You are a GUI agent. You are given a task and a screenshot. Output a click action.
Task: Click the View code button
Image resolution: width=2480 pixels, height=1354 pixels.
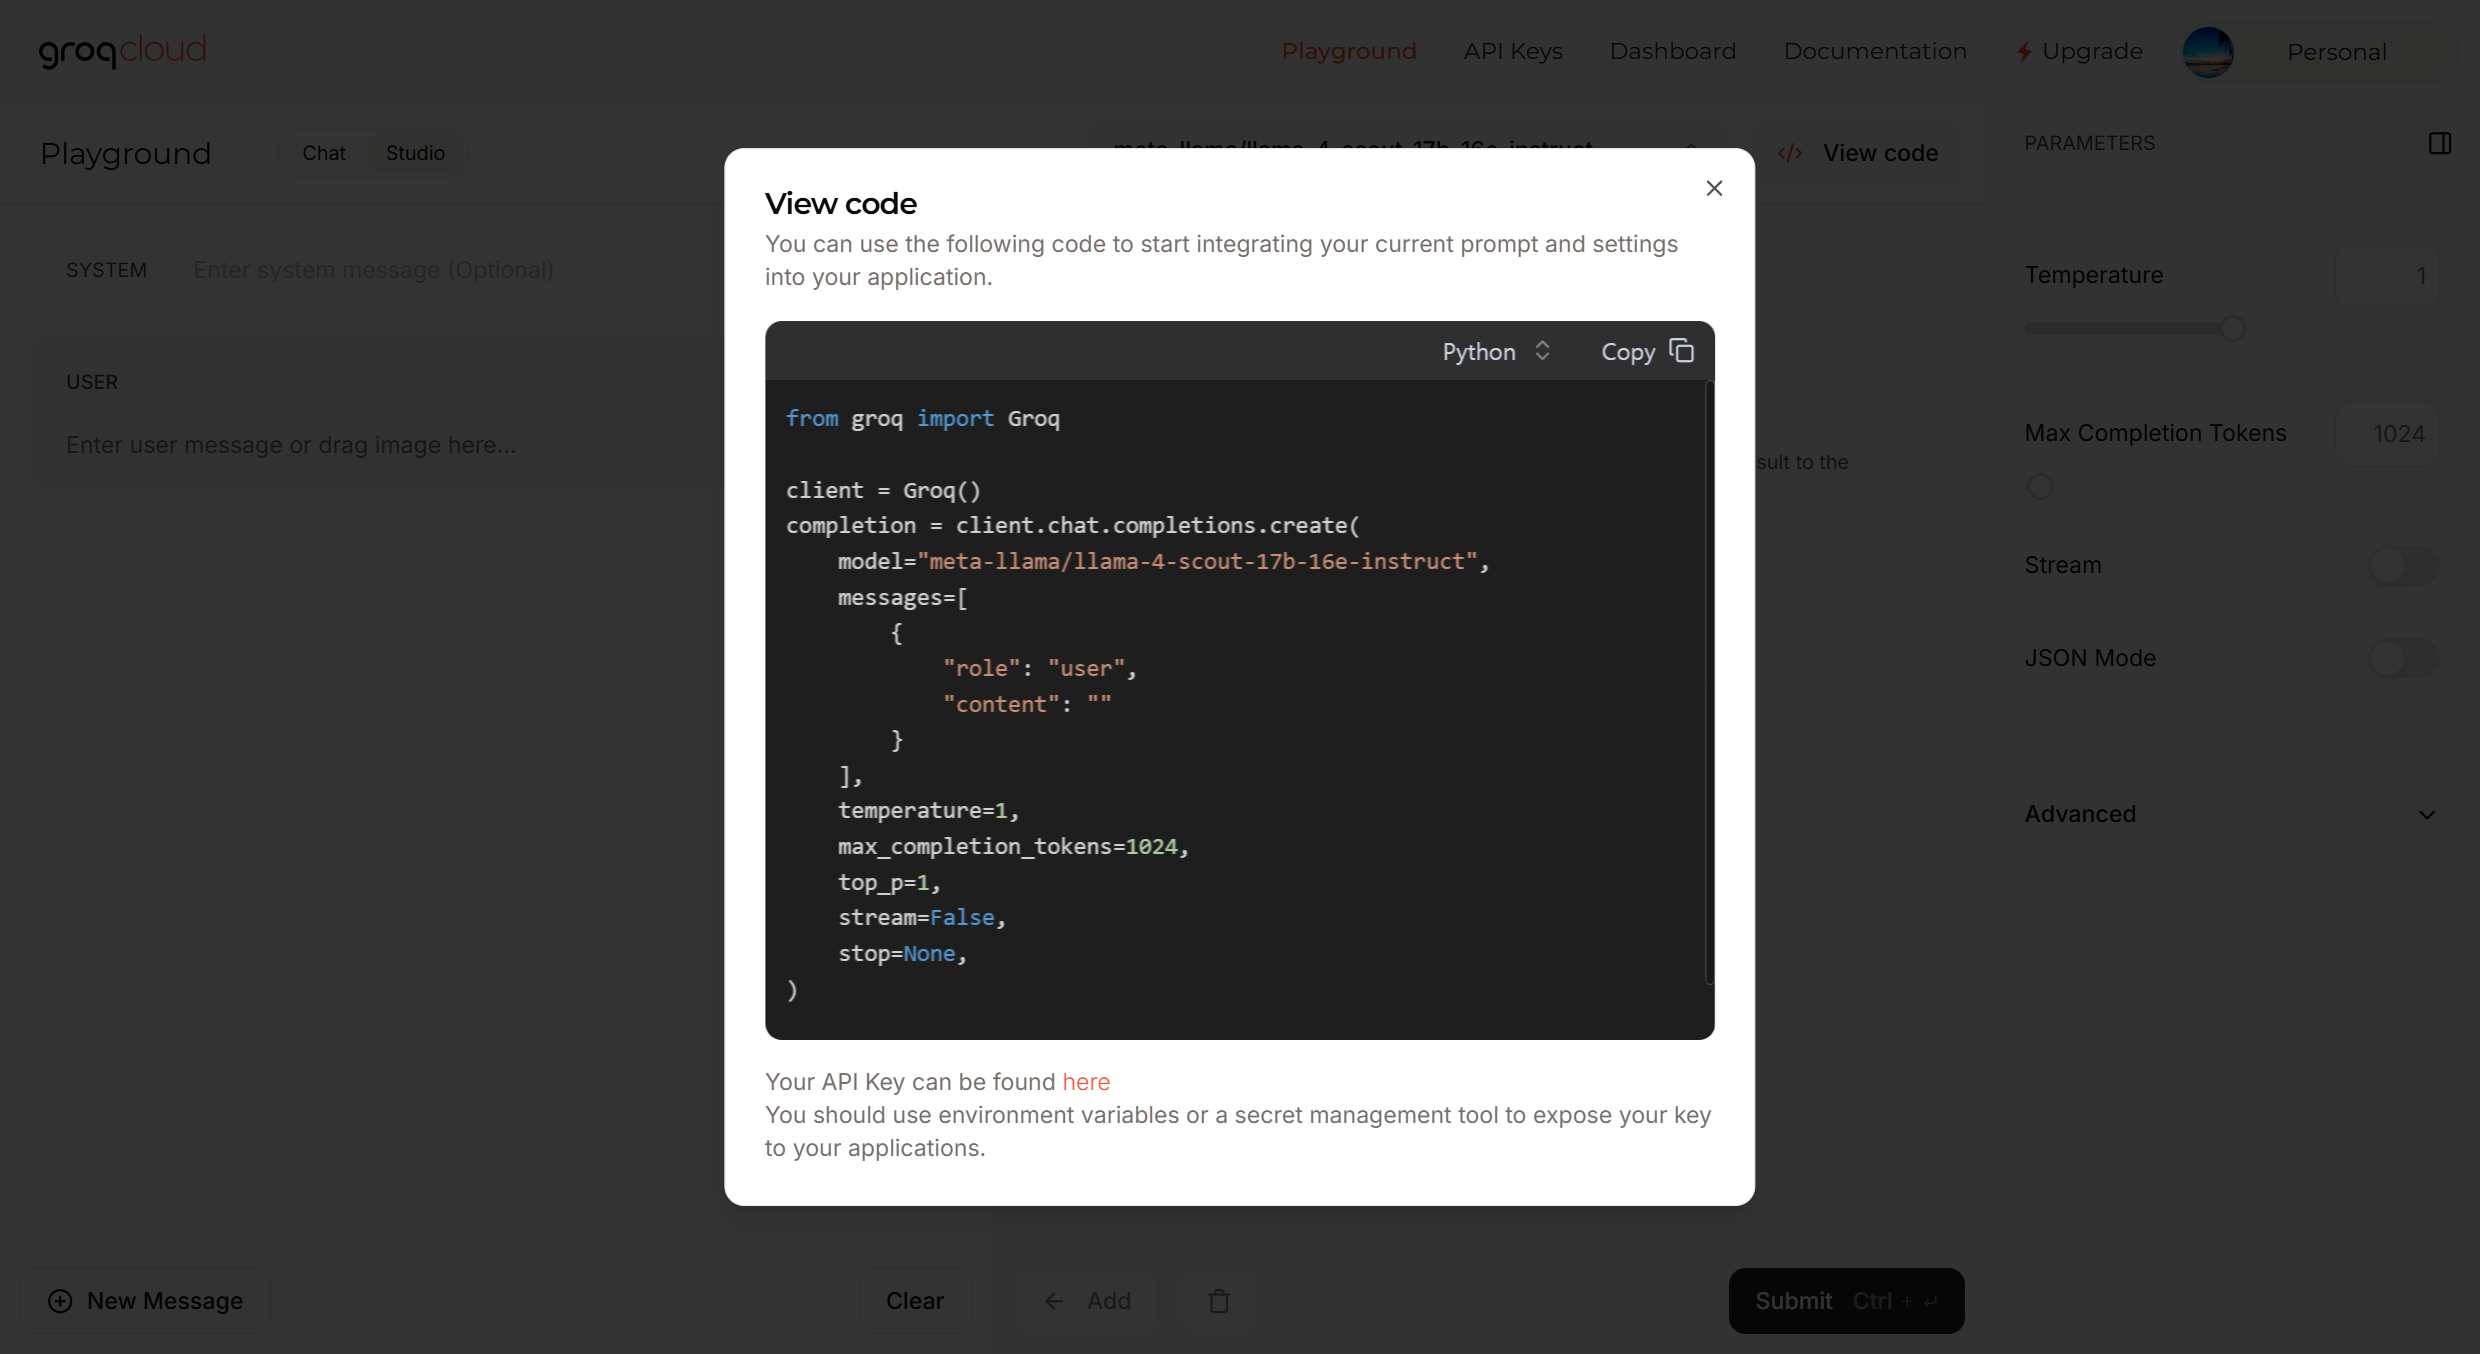(x=1859, y=153)
